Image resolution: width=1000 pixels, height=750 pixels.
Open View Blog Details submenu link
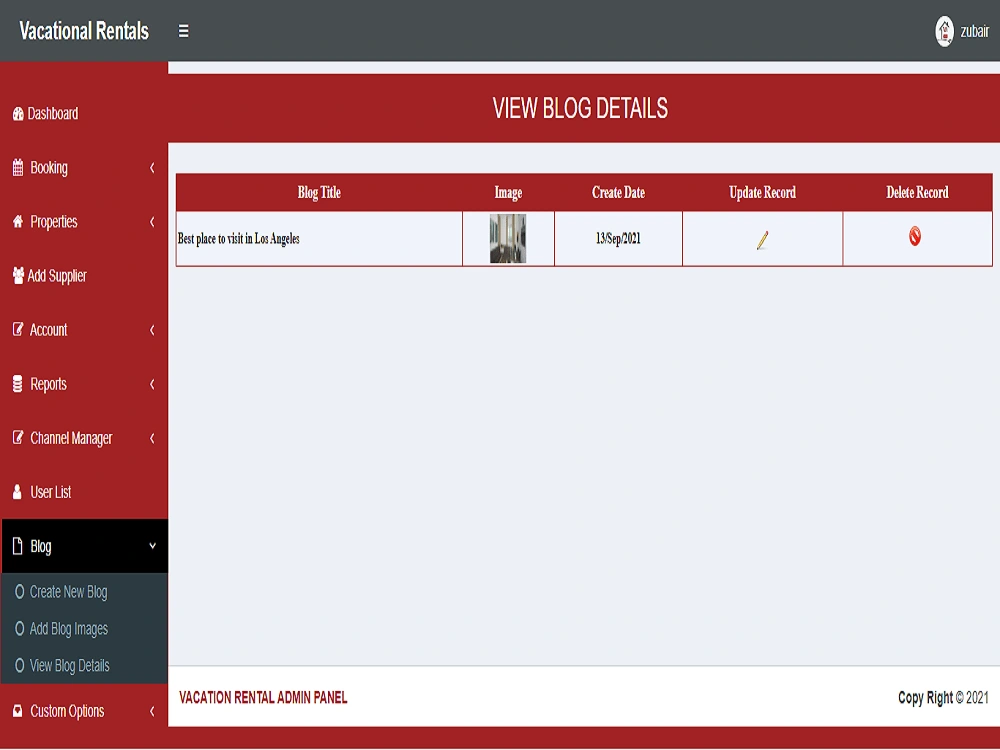point(70,666)
